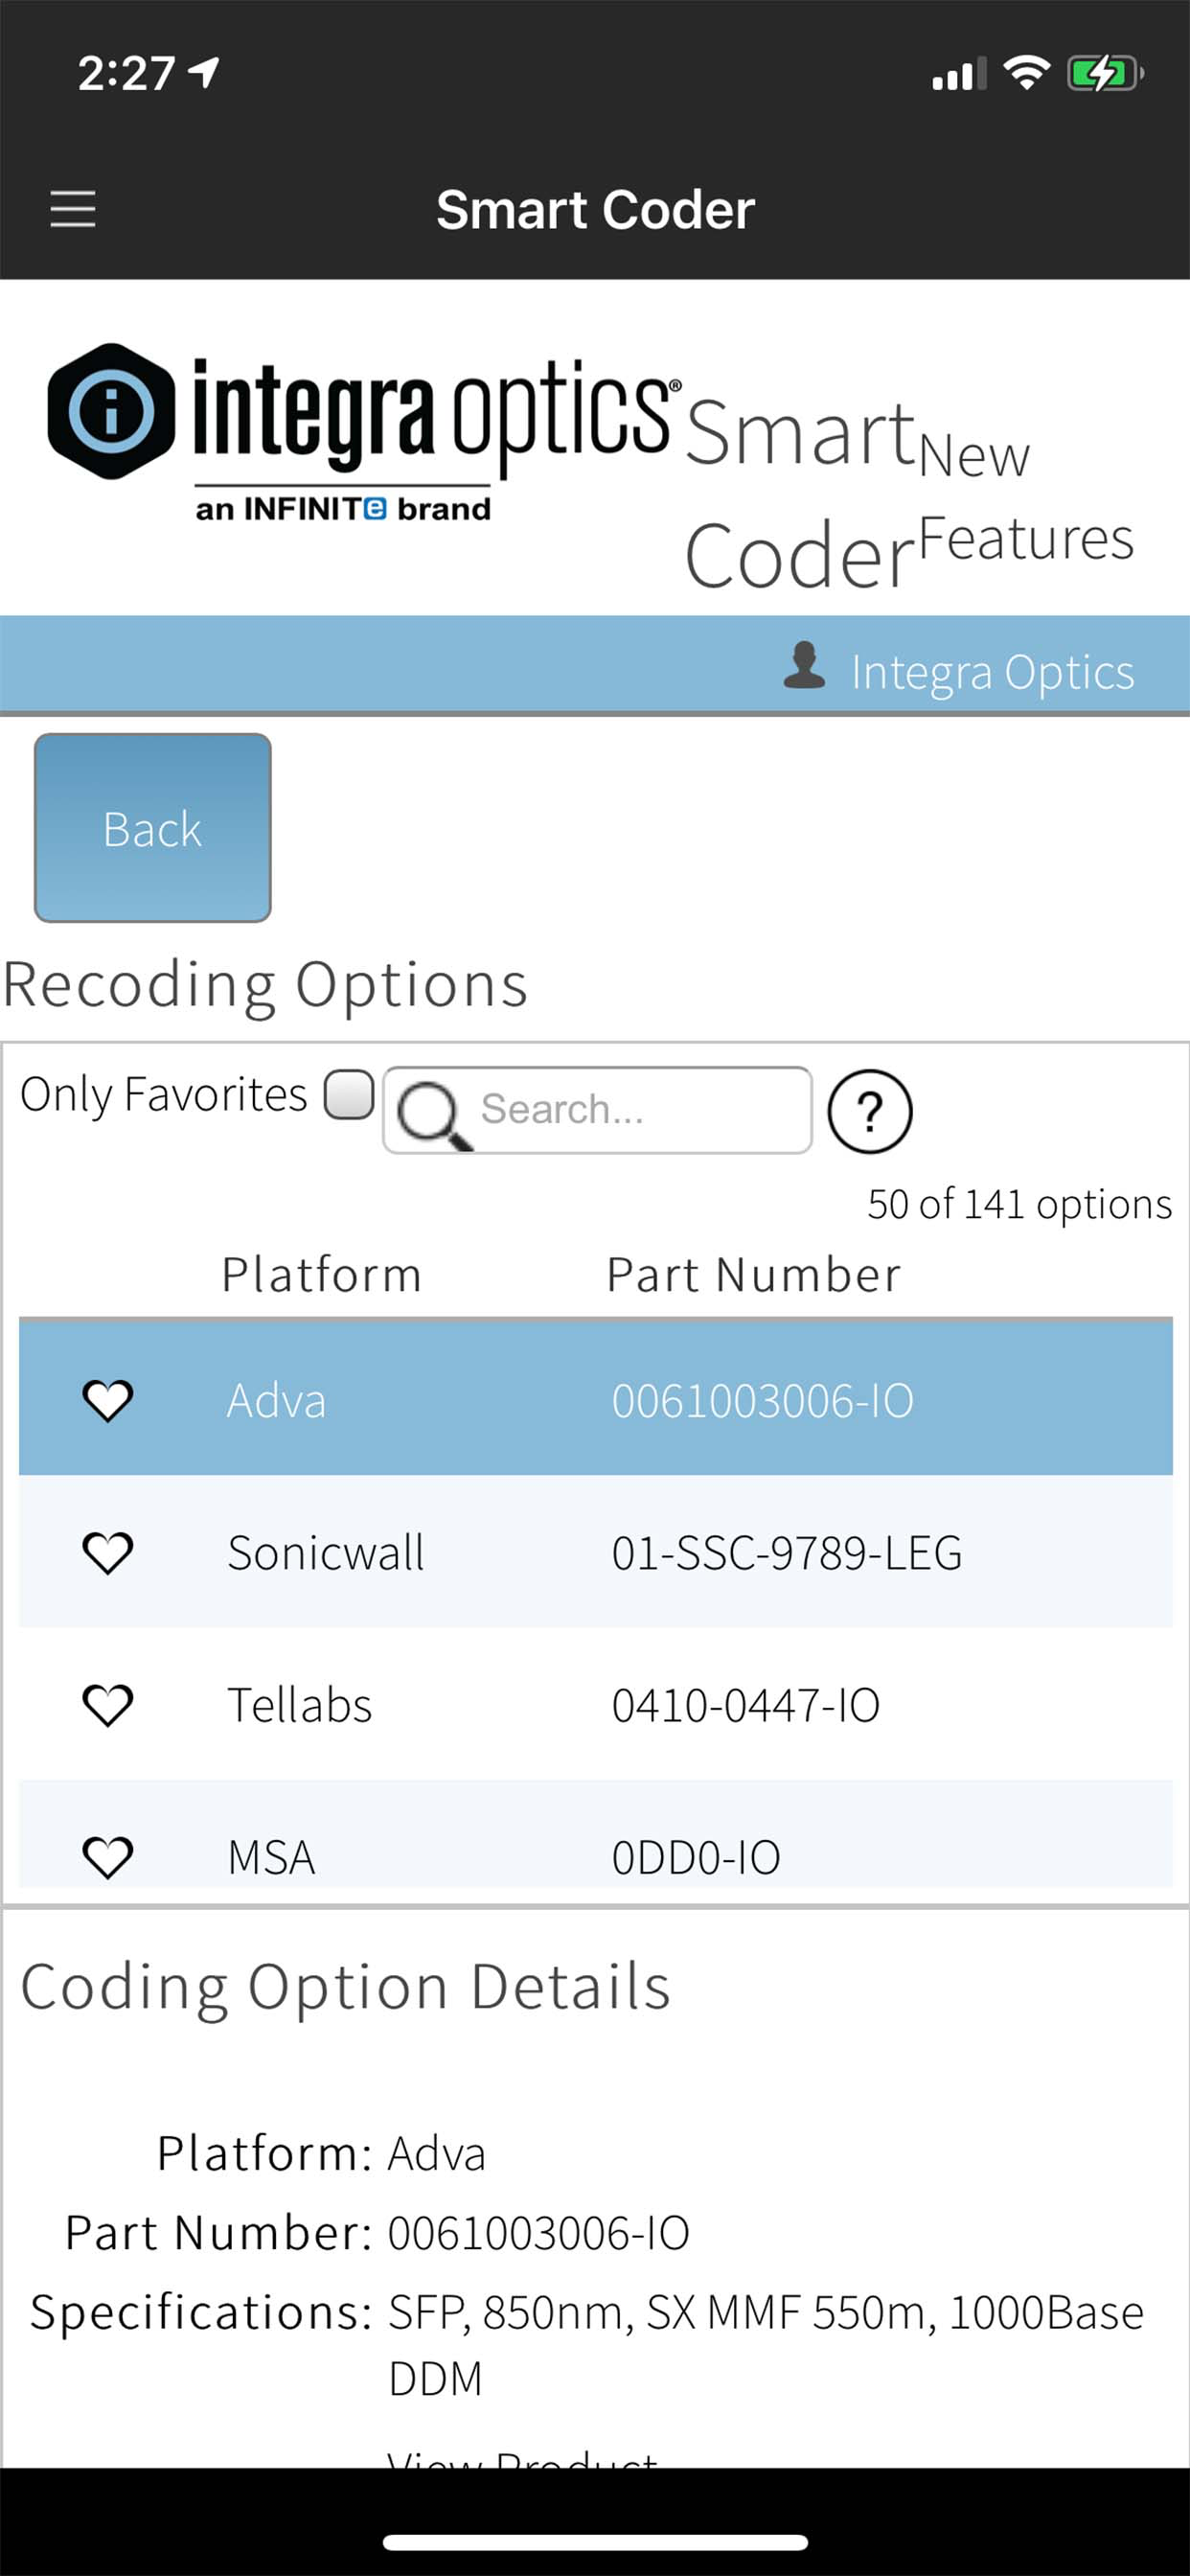This screenshot has height=2576, width=1190.
Task: Open the Integra Optics account link
Action: (992, 672)
